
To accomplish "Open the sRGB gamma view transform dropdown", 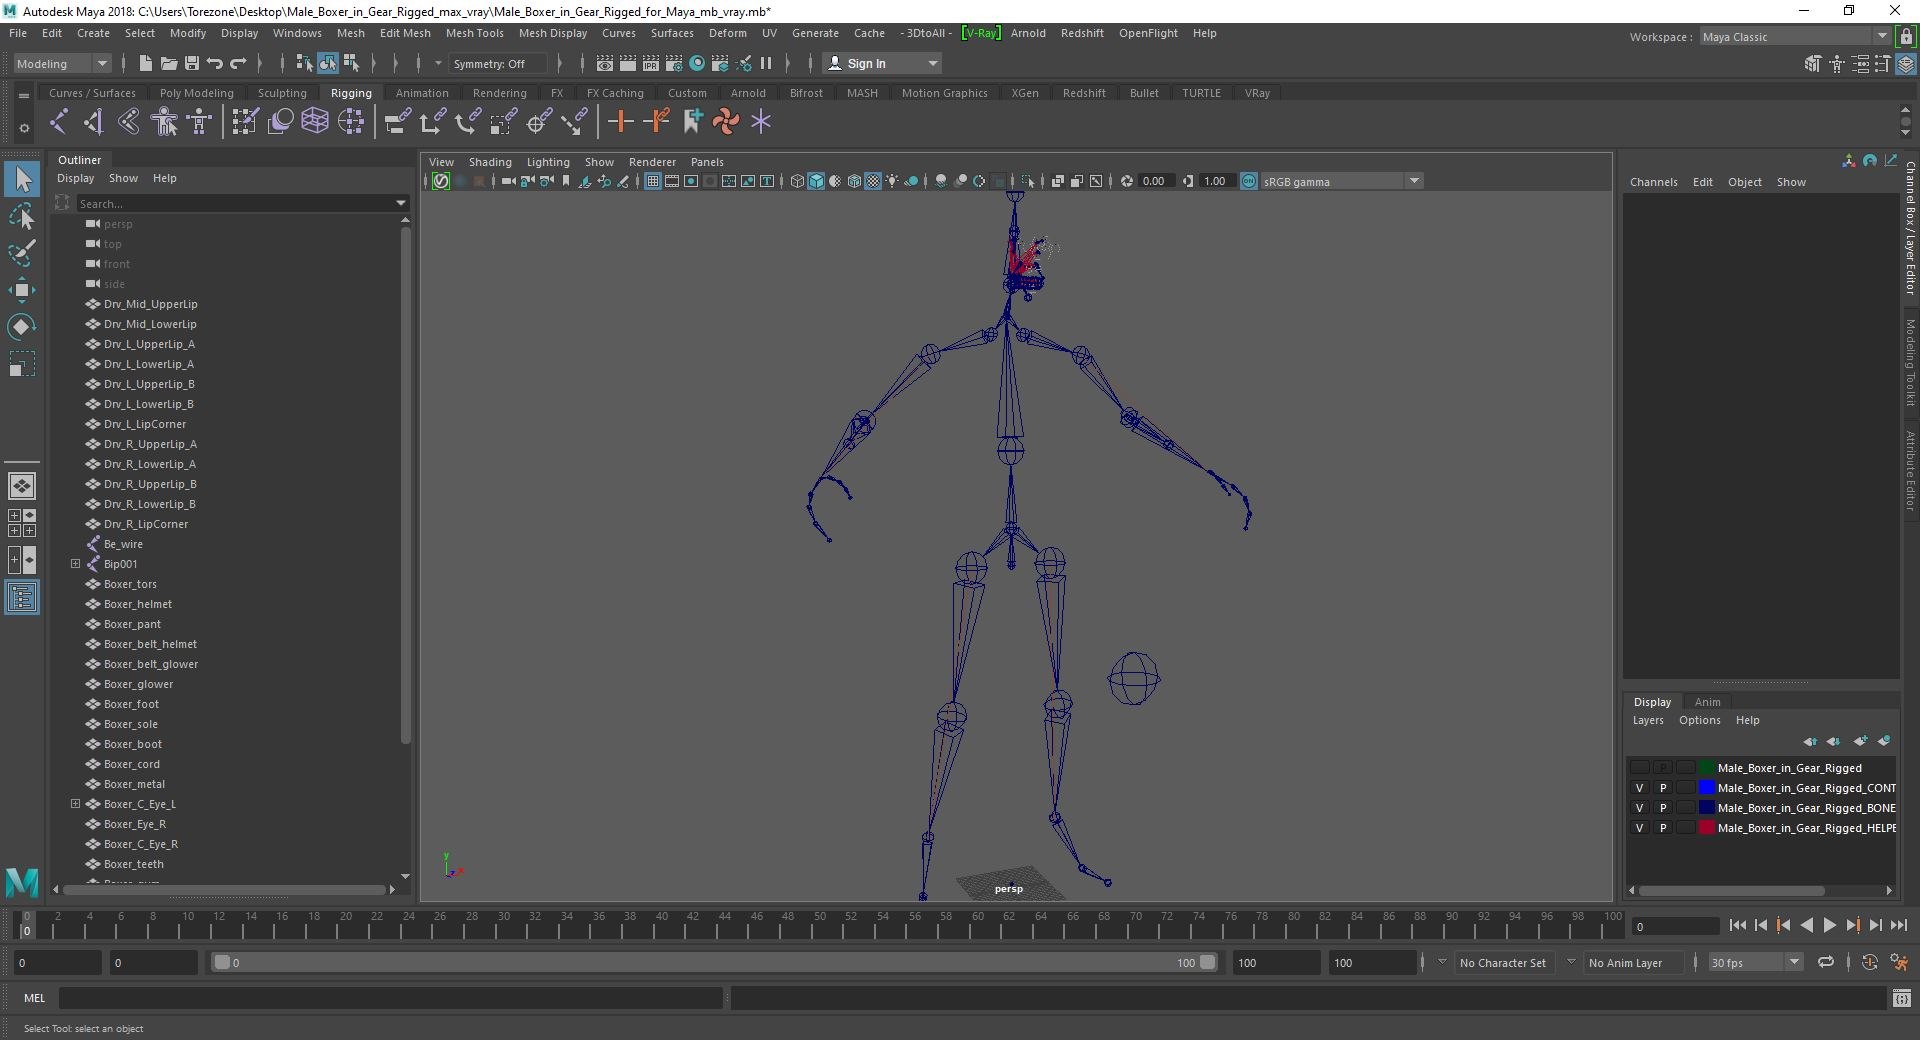I will 1340,181.
